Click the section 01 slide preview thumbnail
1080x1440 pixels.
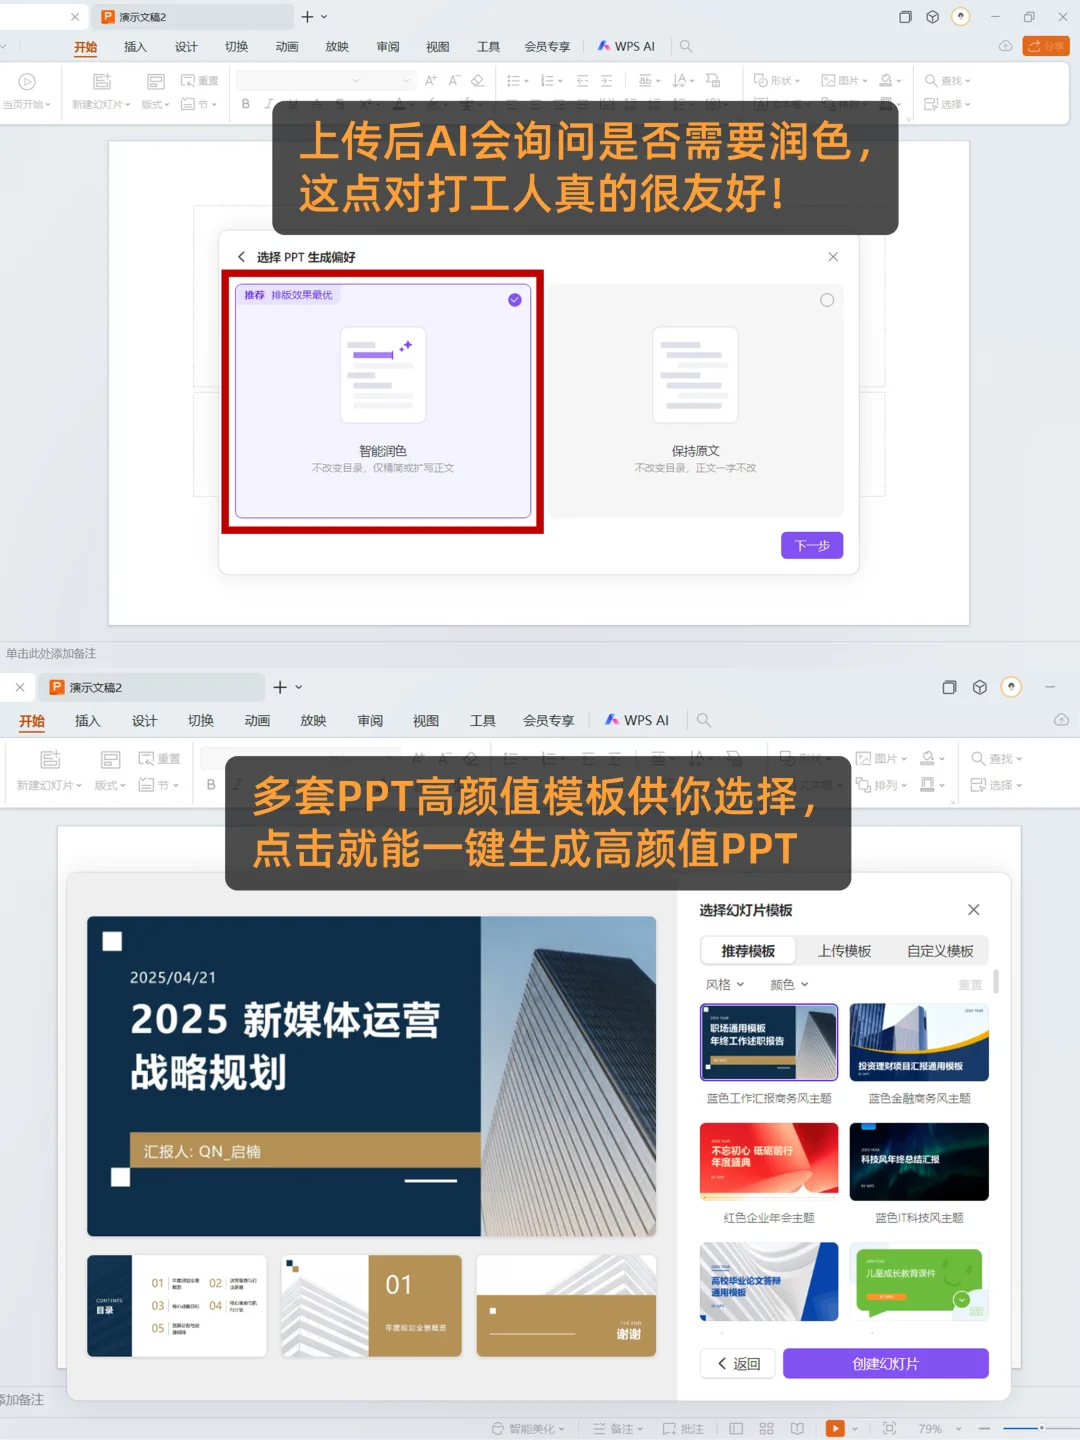tap(372, 1305)
